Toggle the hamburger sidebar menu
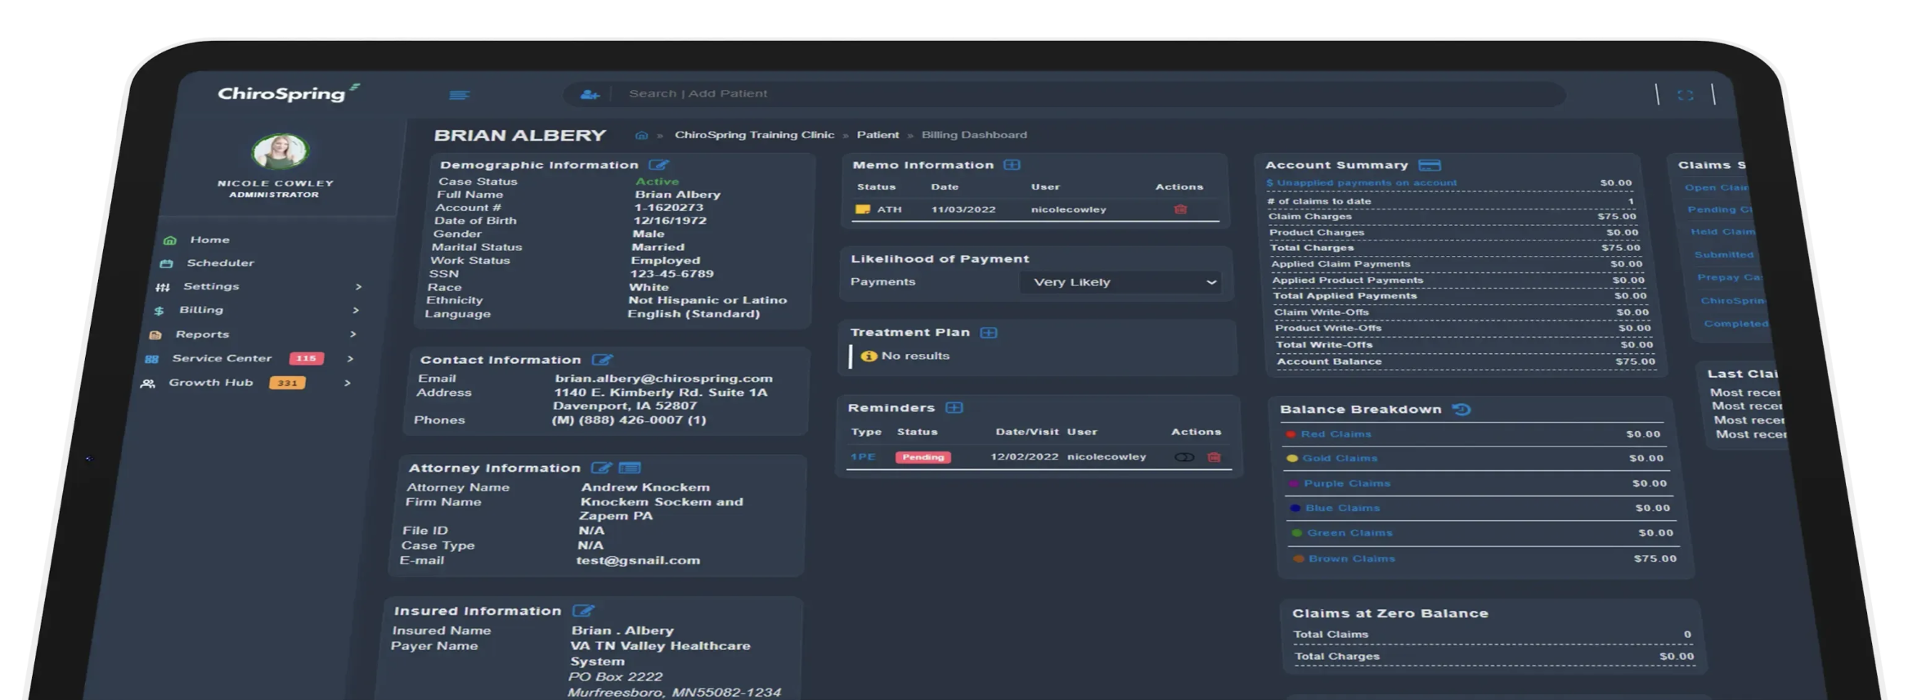 459,95
